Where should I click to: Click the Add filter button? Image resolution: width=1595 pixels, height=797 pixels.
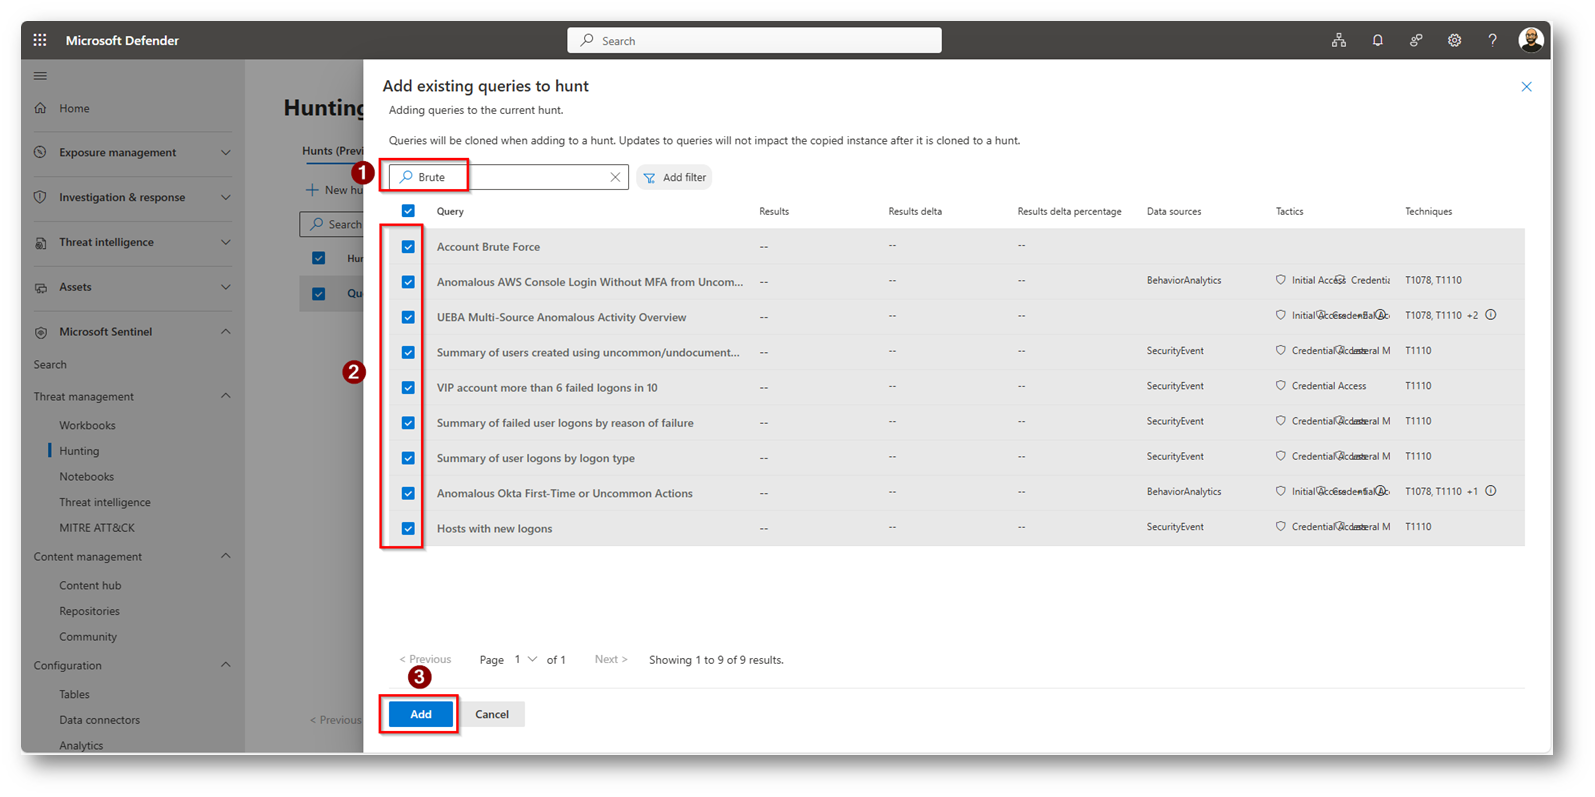(675, 177)
